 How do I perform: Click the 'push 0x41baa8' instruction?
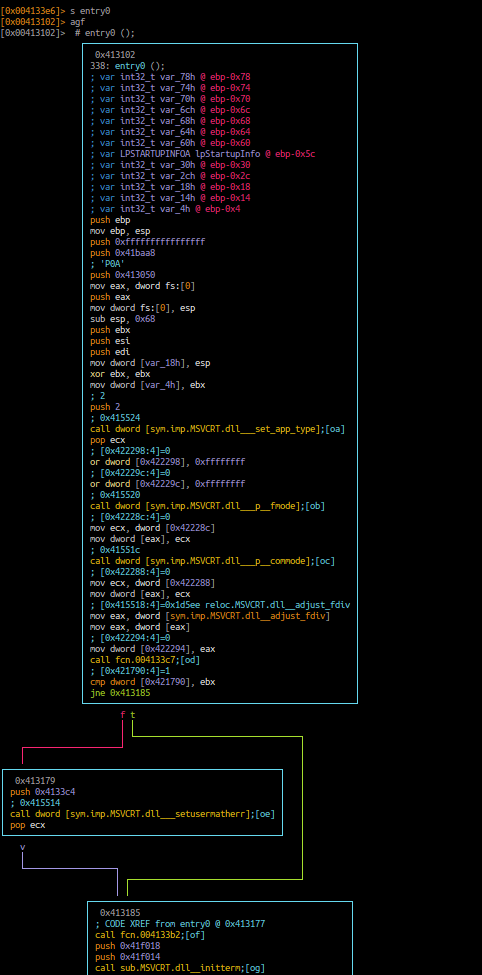[x=123, y=252]
